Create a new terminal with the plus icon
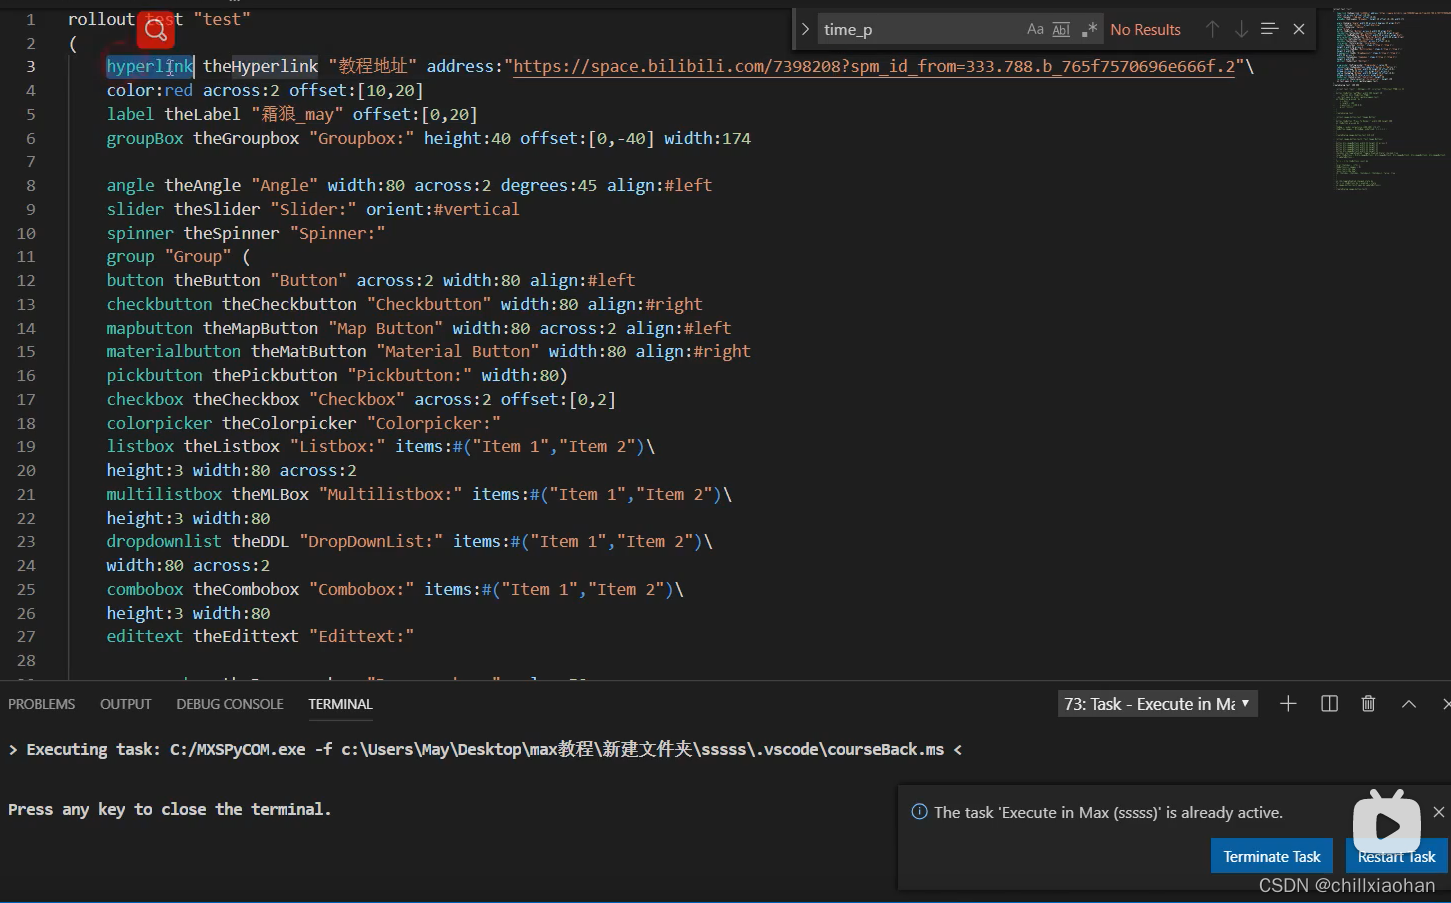Image resolution: width=1451 pixels, height=903 pixels. [1288, 704]
